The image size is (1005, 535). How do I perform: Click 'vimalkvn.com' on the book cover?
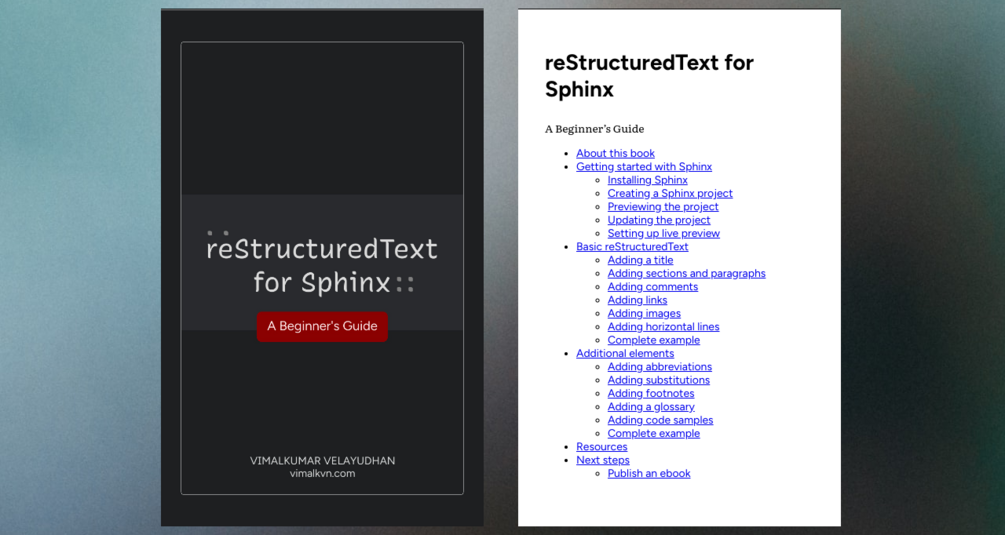322,473
